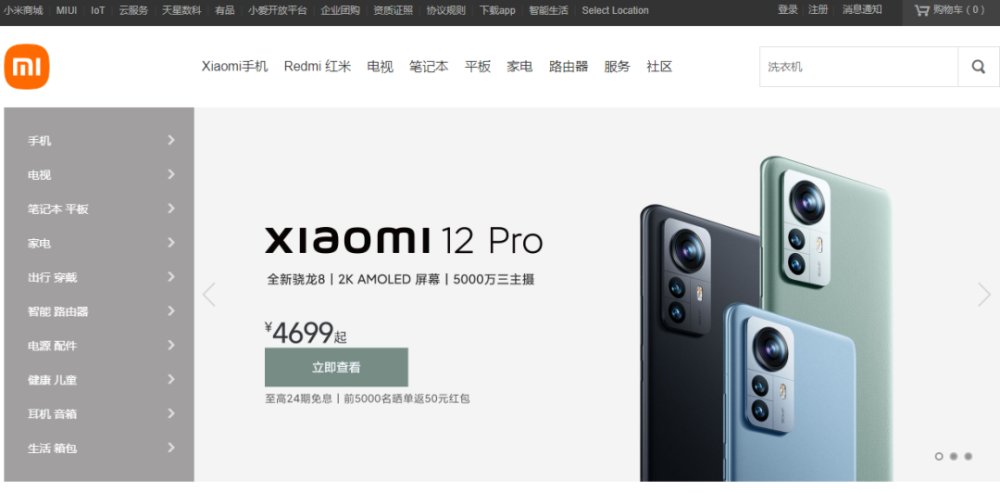The height and width of the screenshot is (493, 1000).
Task: Open the Redmi 红米 navigation menu
Action: tap(318, 66)
